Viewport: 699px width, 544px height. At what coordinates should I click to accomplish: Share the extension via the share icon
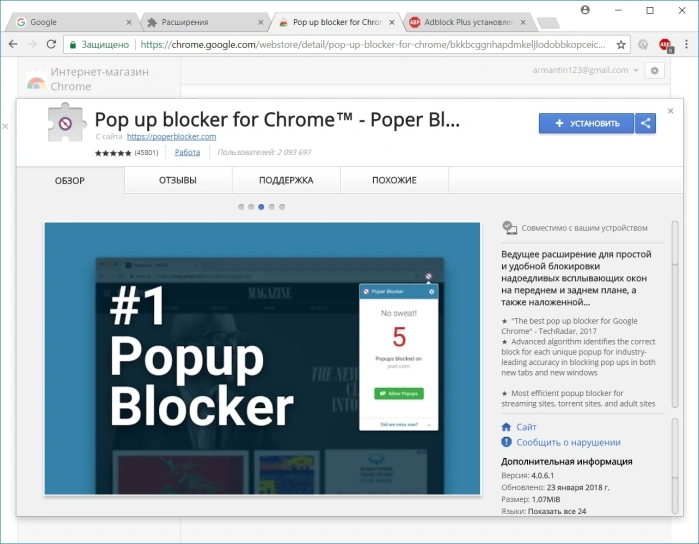tap(645, 123)
